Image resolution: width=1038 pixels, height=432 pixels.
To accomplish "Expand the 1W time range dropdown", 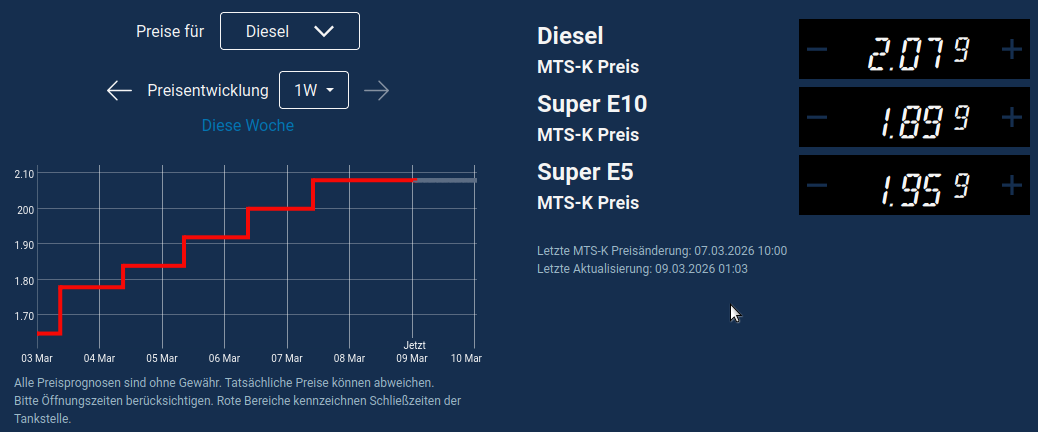I will tap(314, 91).
